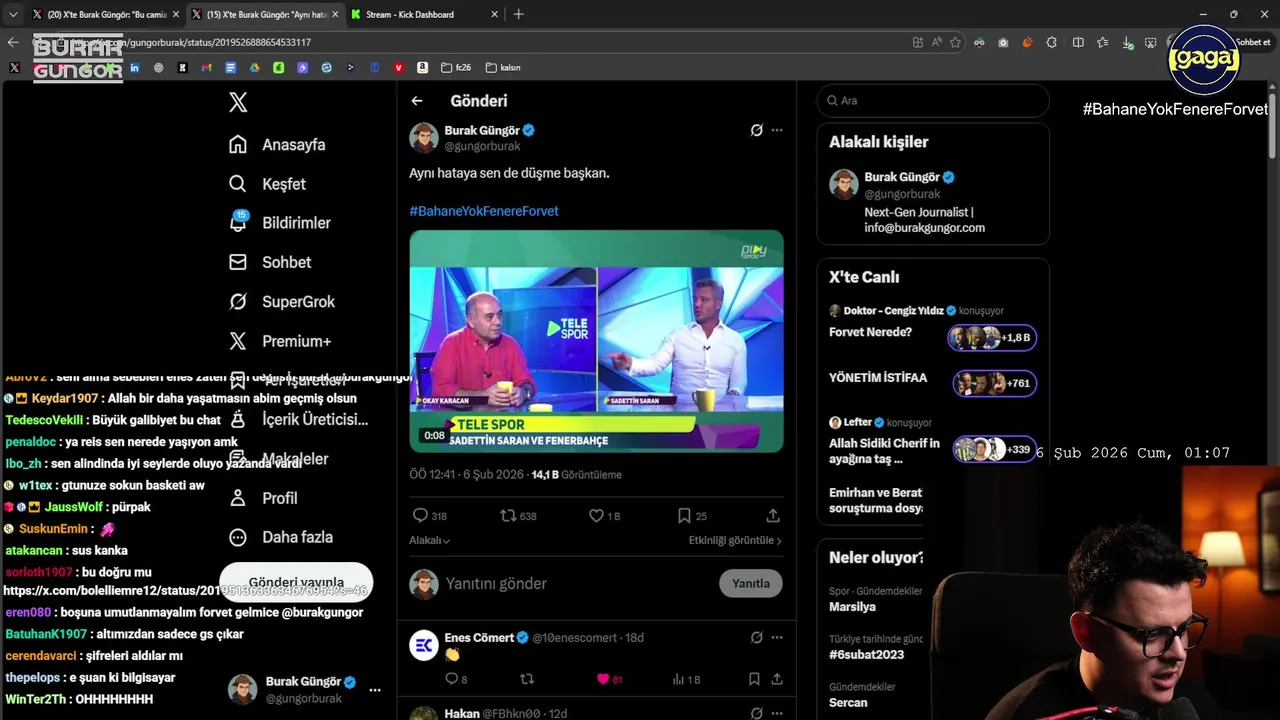Open Burak Güngör in Alakalı kişiler

933,202
